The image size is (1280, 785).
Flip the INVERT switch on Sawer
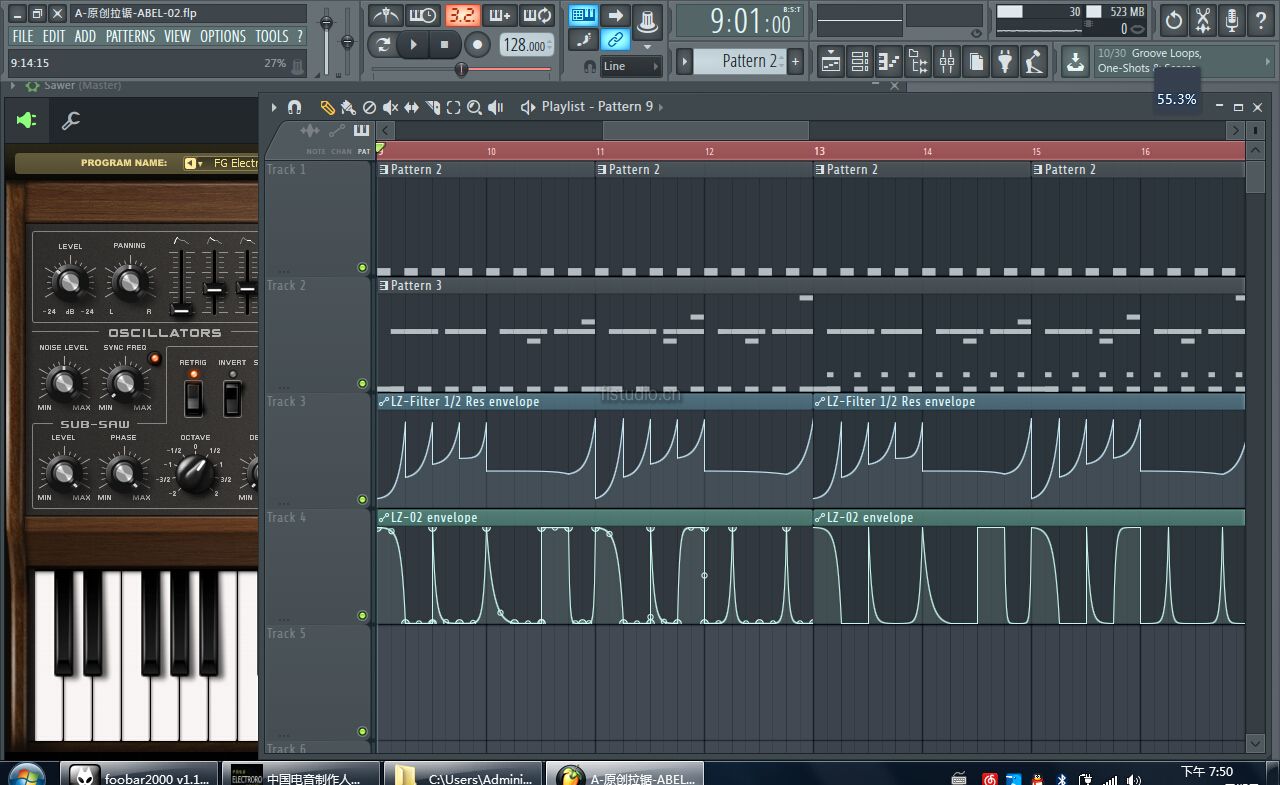coord(232,398)
